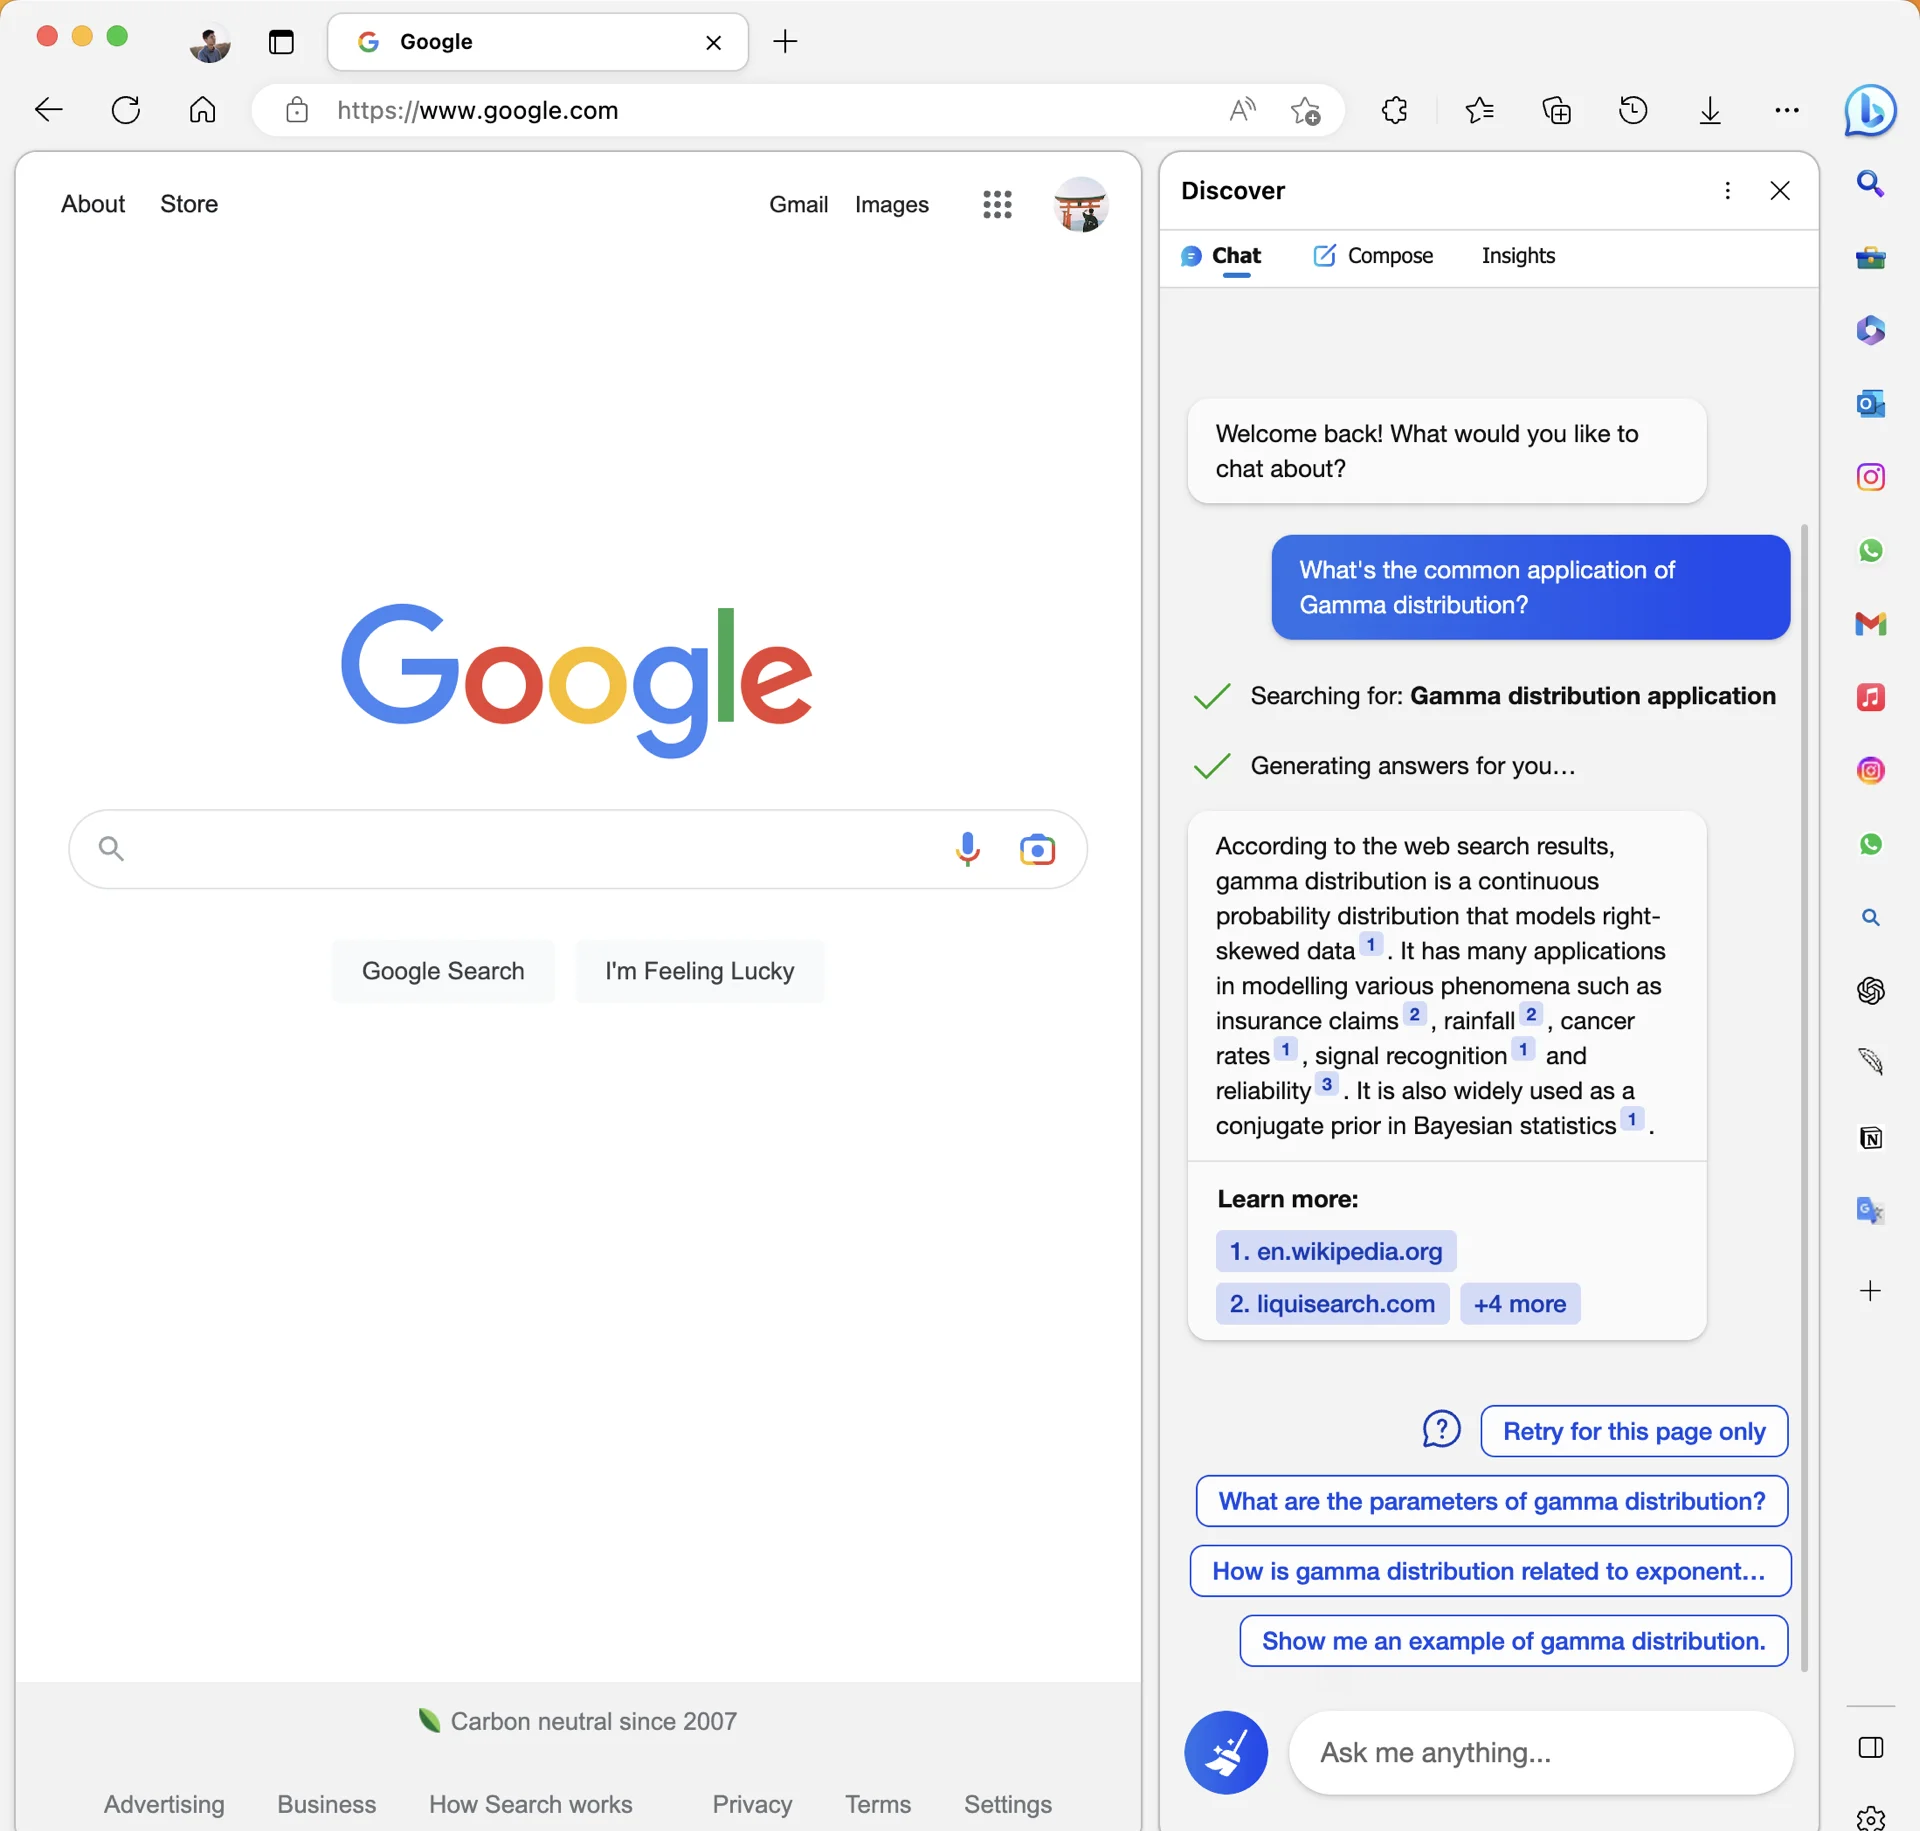Click the Ask me anything chat box
Screen dimensions: 1920x1831
1541,1752
